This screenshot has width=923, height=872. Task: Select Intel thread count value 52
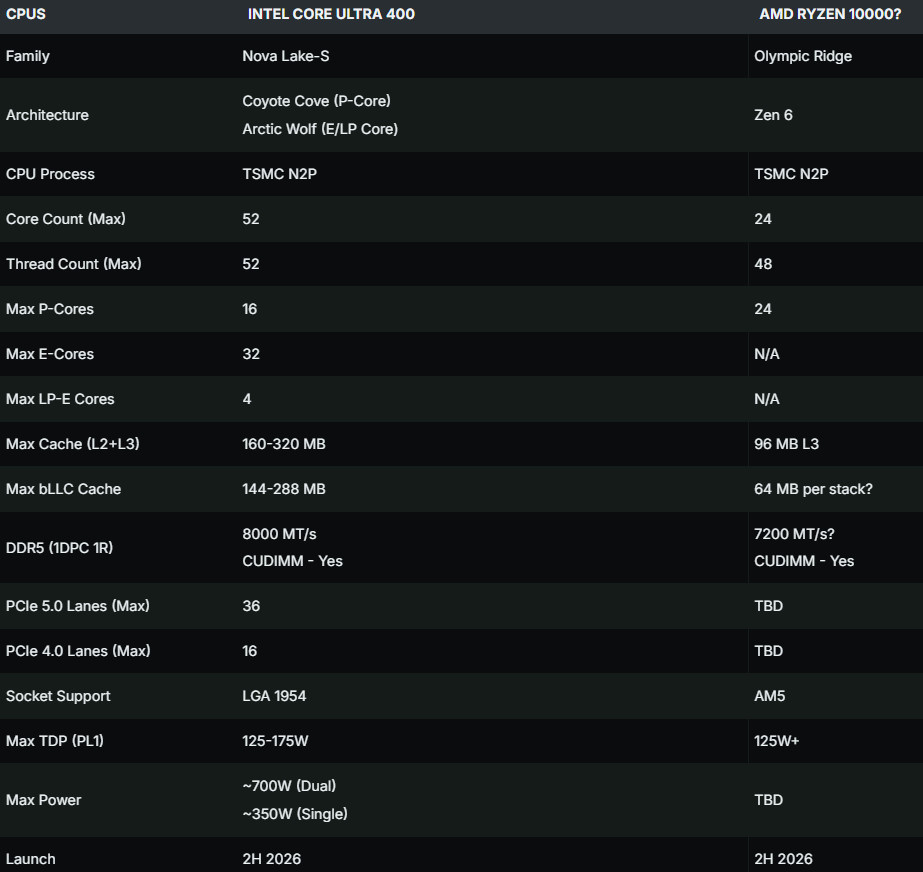pos(251,264)
